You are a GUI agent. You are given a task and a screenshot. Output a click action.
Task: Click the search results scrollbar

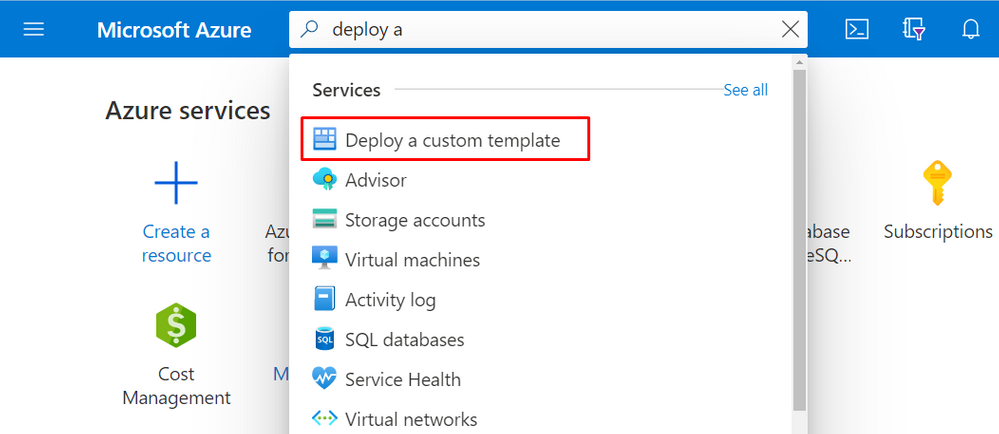(x=798, y=250)
